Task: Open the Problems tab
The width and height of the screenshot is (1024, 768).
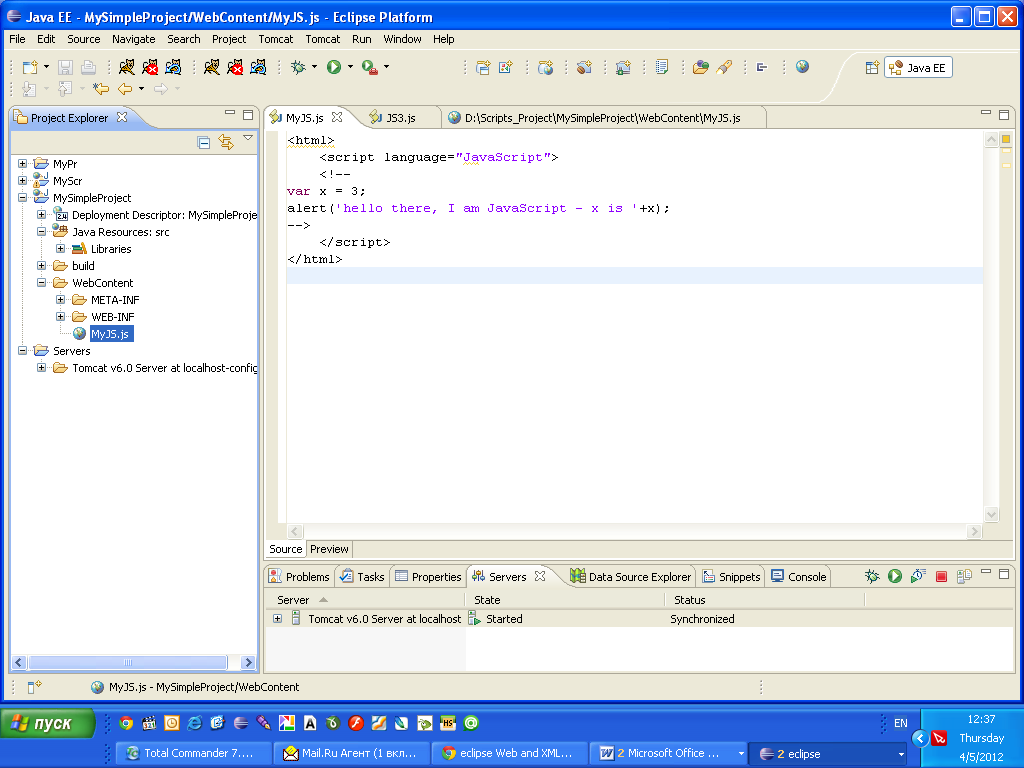Action: [300, 577]
